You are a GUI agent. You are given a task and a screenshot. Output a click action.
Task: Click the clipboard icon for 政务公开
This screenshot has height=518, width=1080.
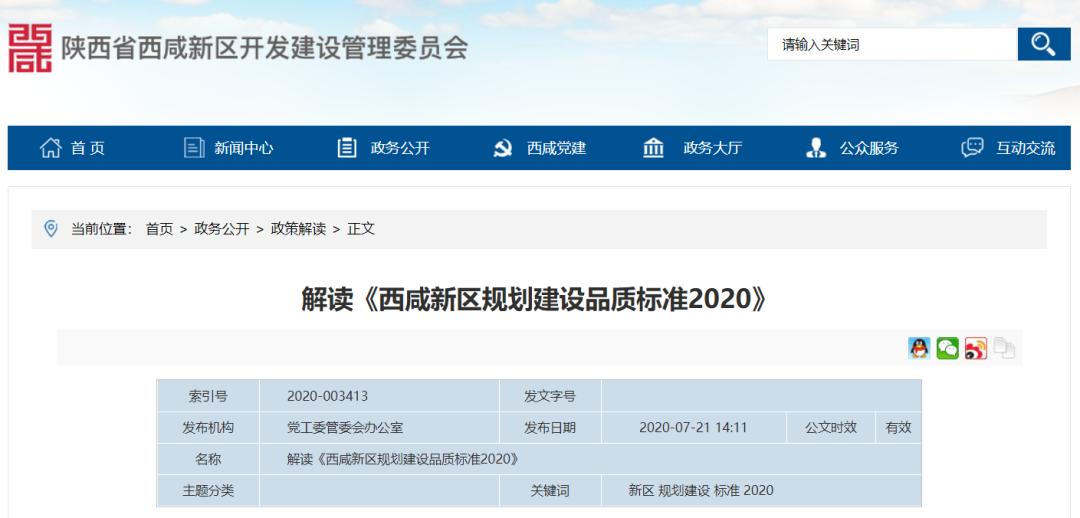[347, 147]
